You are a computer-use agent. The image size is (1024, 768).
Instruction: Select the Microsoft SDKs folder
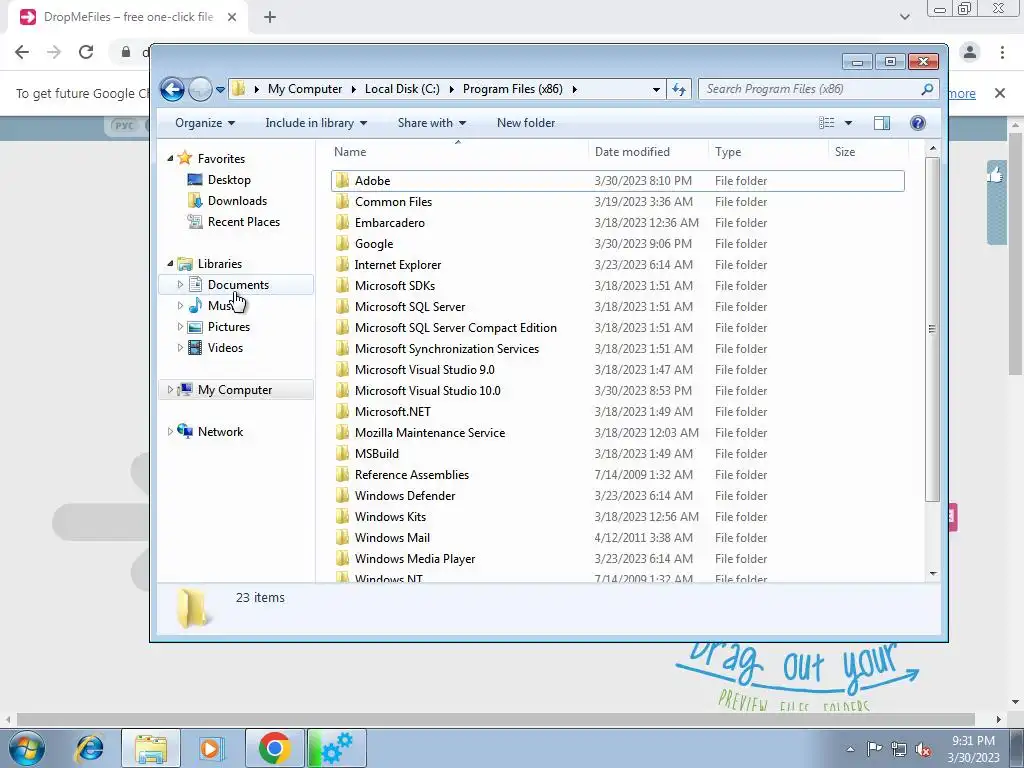pyautogui.click(x=394, y=285)
